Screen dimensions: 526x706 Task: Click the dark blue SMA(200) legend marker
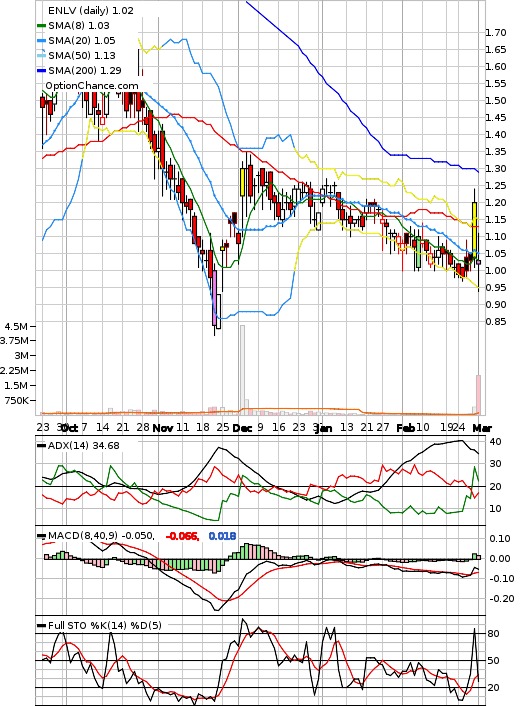(41, 71)
